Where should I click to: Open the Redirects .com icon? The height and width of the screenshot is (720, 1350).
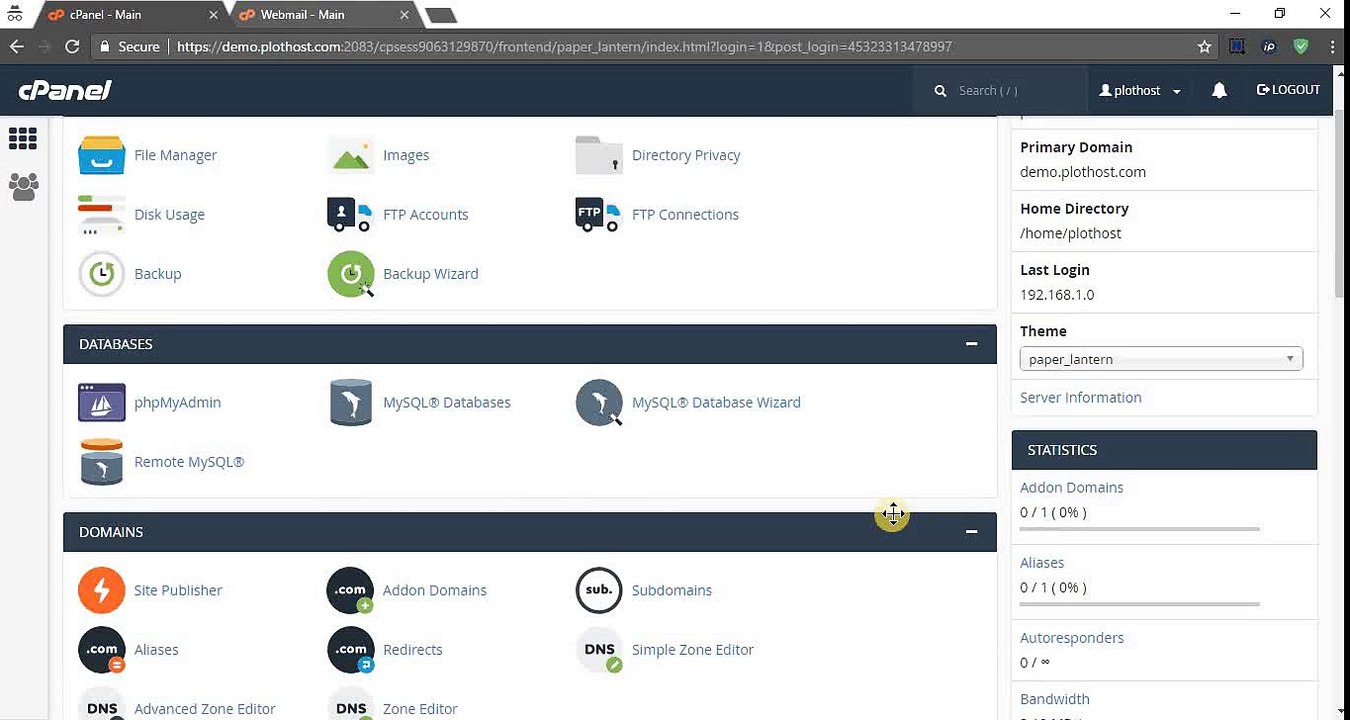coord(351,650)
